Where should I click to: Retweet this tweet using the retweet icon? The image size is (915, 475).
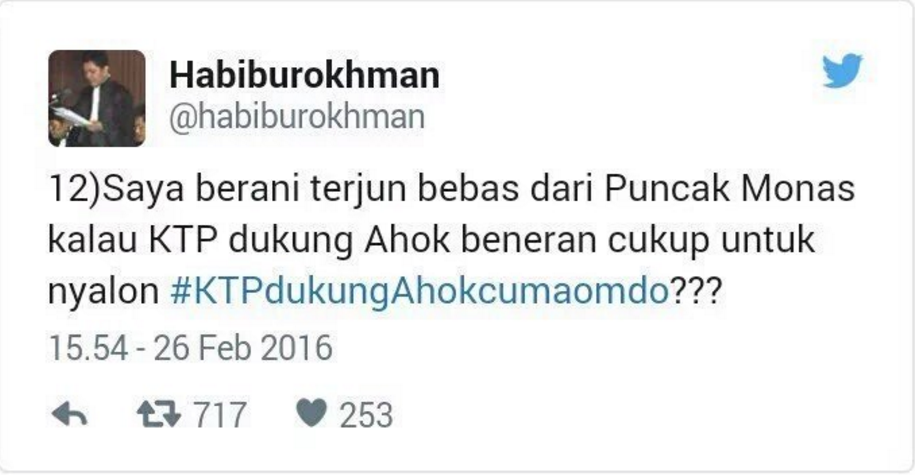coord(159,414)
